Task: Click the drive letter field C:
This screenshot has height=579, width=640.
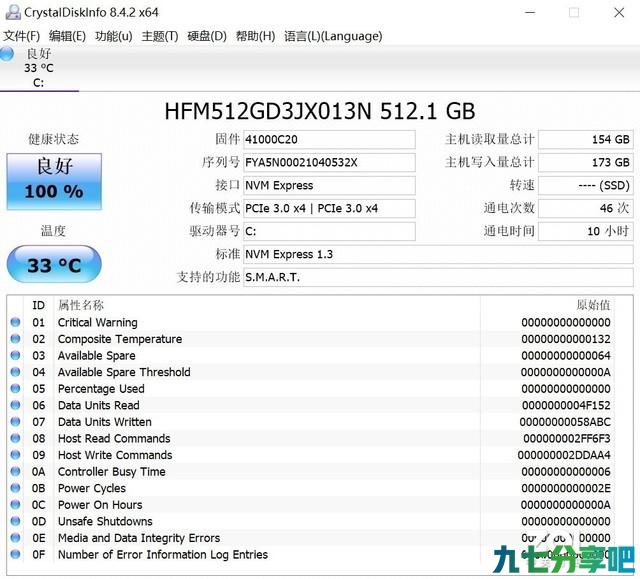Action: coord(329,231)
